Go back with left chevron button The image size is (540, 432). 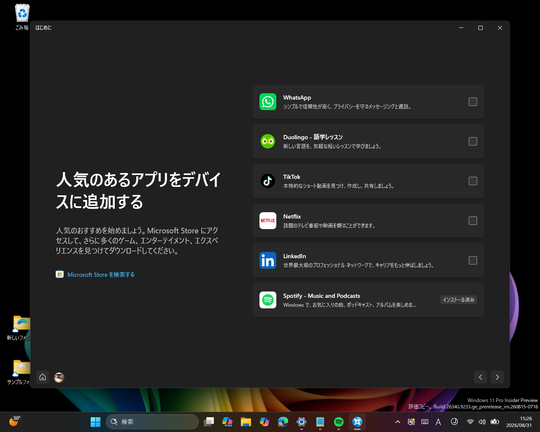(480, 377)
